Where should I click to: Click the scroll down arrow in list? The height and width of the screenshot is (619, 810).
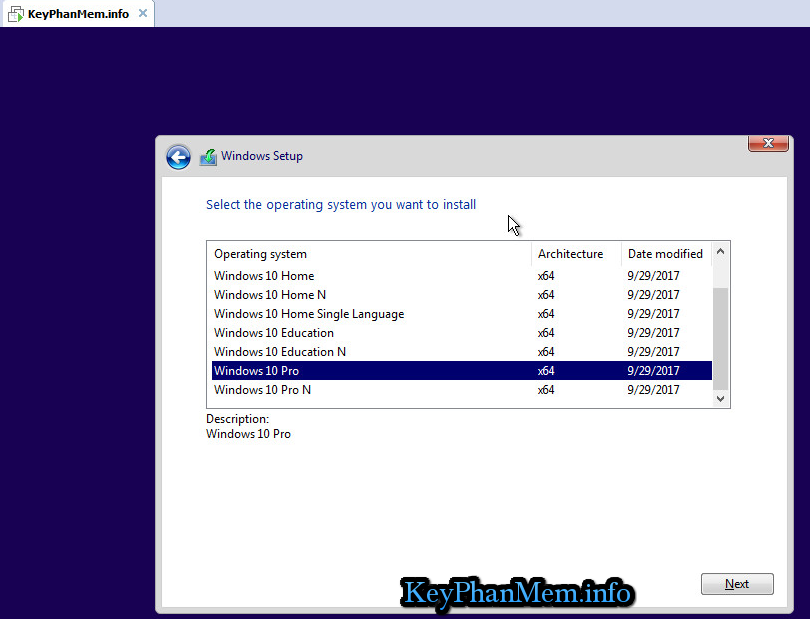(x=721, y=399)
